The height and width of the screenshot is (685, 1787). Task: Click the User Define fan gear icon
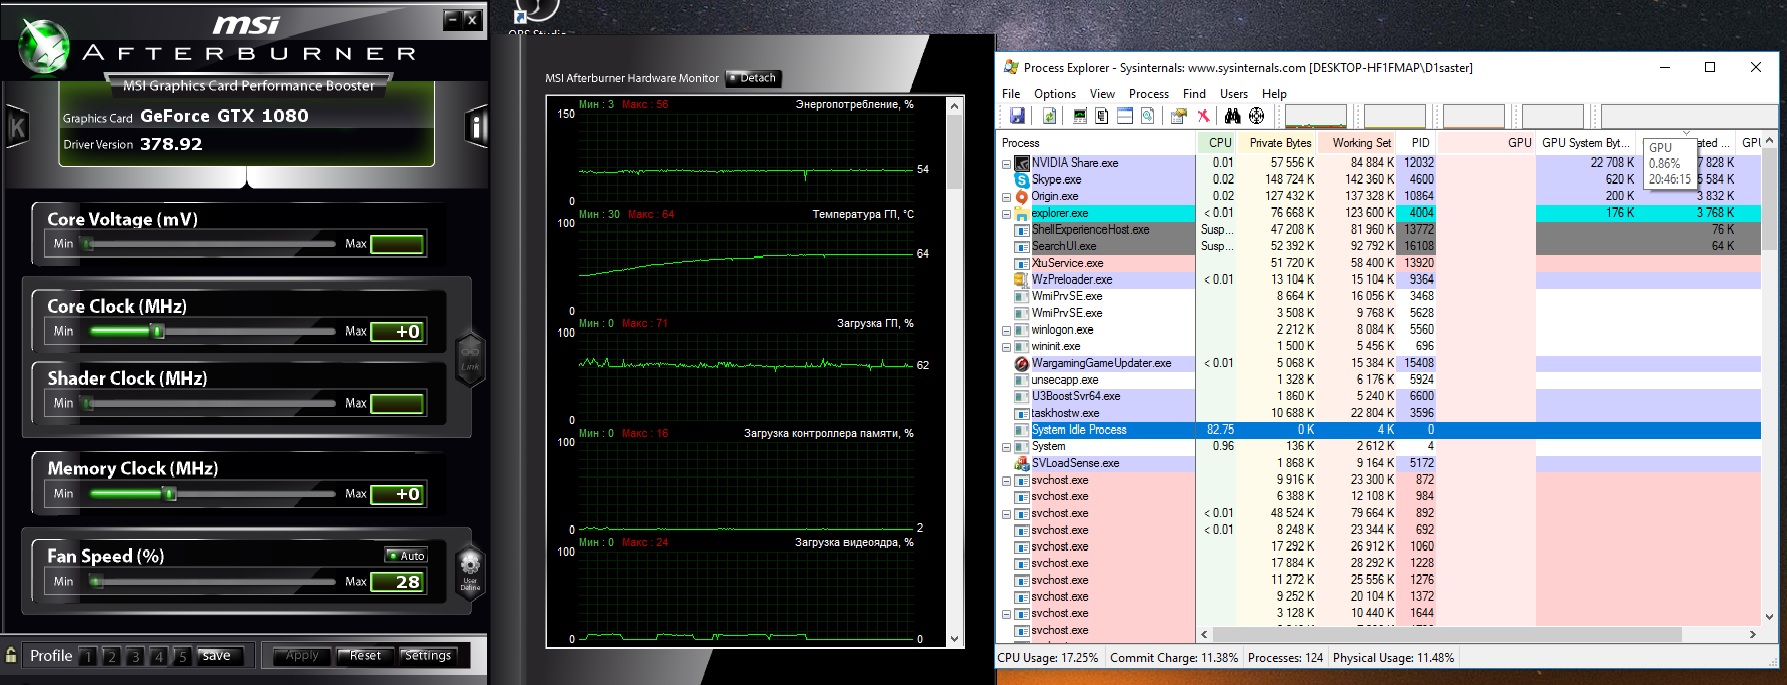[x=470, y=567]
